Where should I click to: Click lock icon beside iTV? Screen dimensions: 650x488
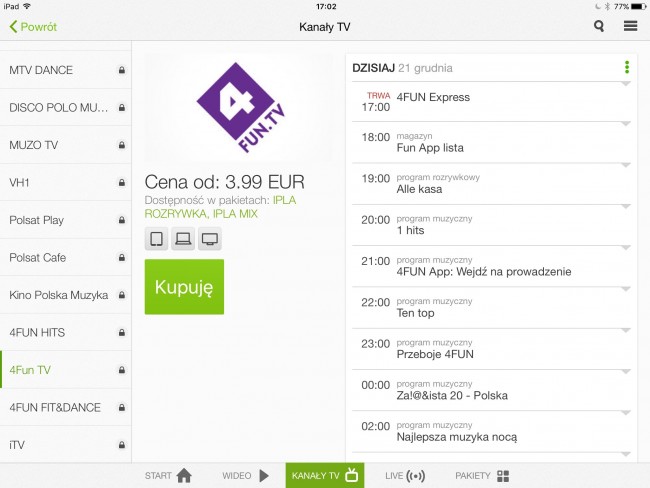click(x=121, y=445)
